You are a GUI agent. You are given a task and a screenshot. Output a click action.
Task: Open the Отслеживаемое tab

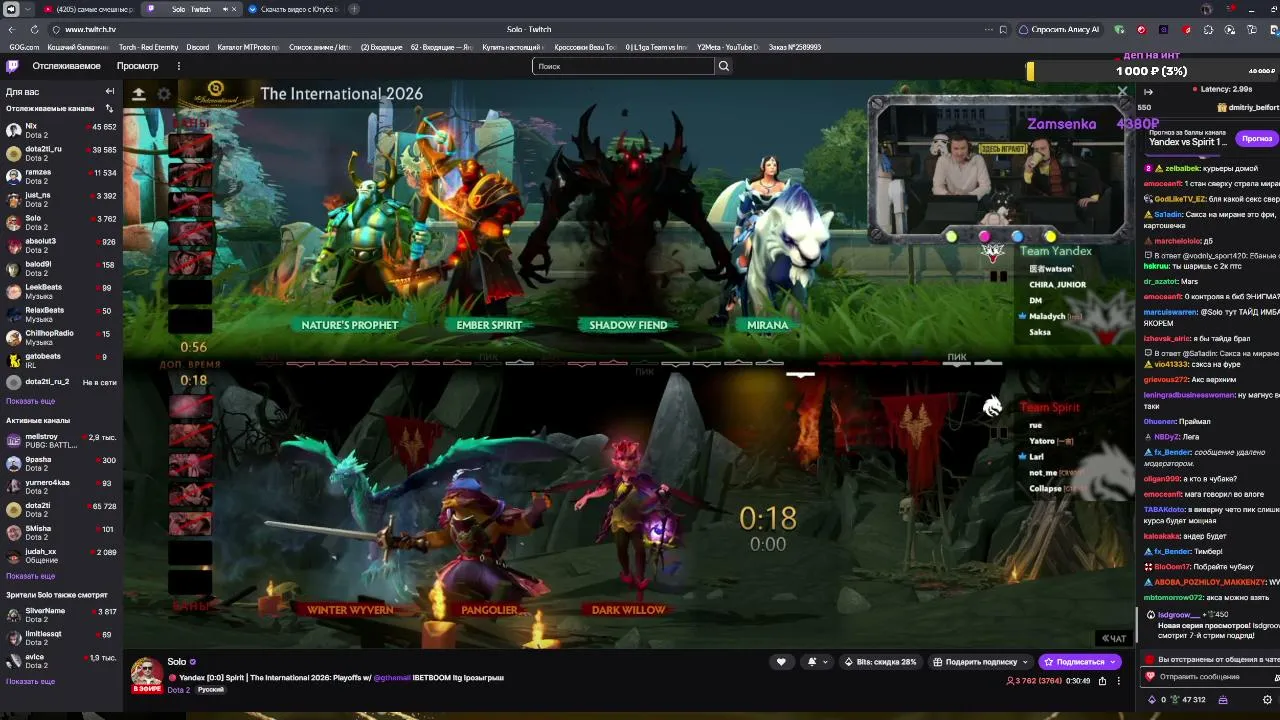click(66, 66)
